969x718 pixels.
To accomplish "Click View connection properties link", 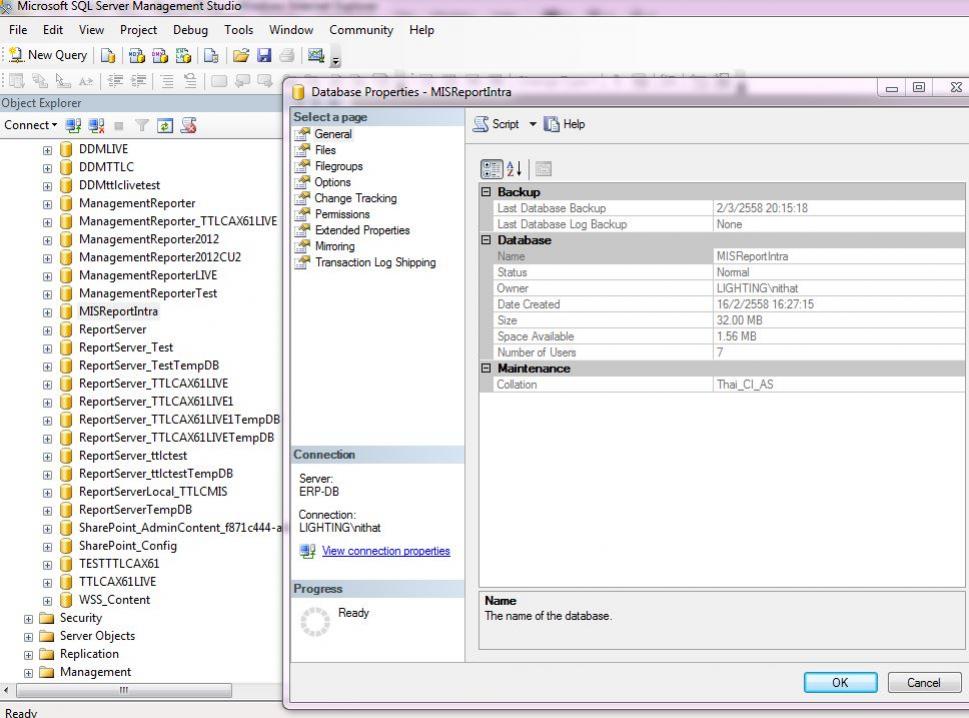I will pos(385,551).
